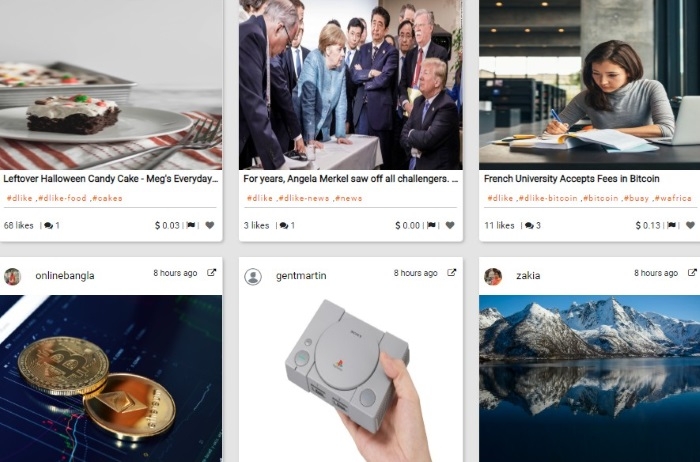
Task: Open comments on the Angela Merkel post
Action: (x=287, y=225)
